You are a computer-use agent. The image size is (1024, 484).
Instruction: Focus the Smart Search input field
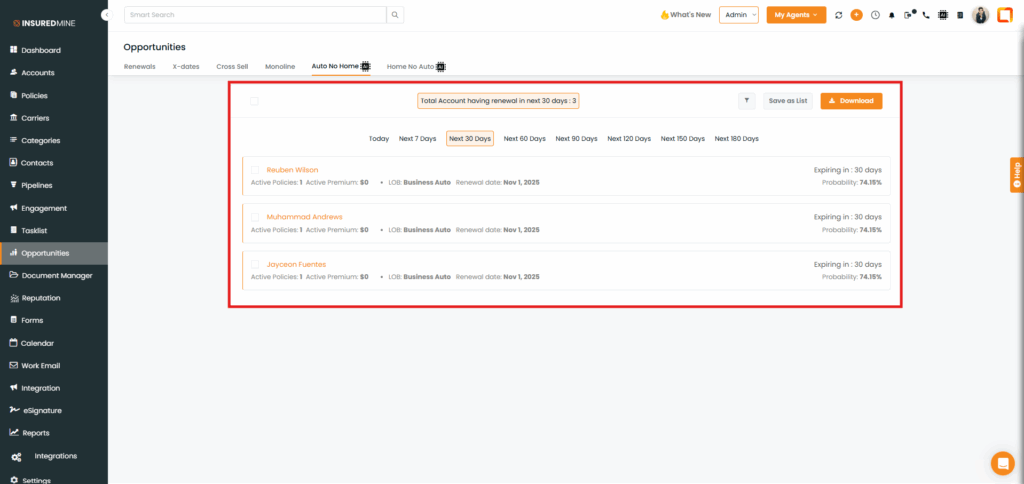pos(255,15)
